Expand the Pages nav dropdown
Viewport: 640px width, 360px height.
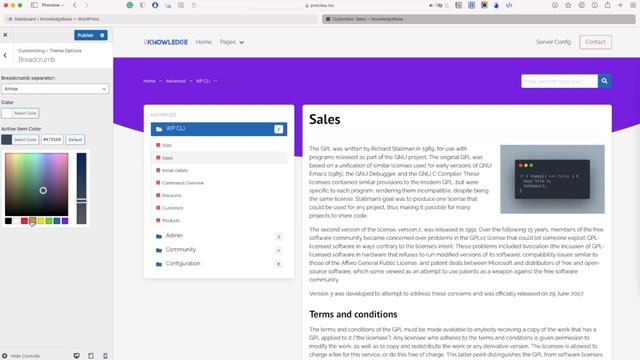(232, 42)
